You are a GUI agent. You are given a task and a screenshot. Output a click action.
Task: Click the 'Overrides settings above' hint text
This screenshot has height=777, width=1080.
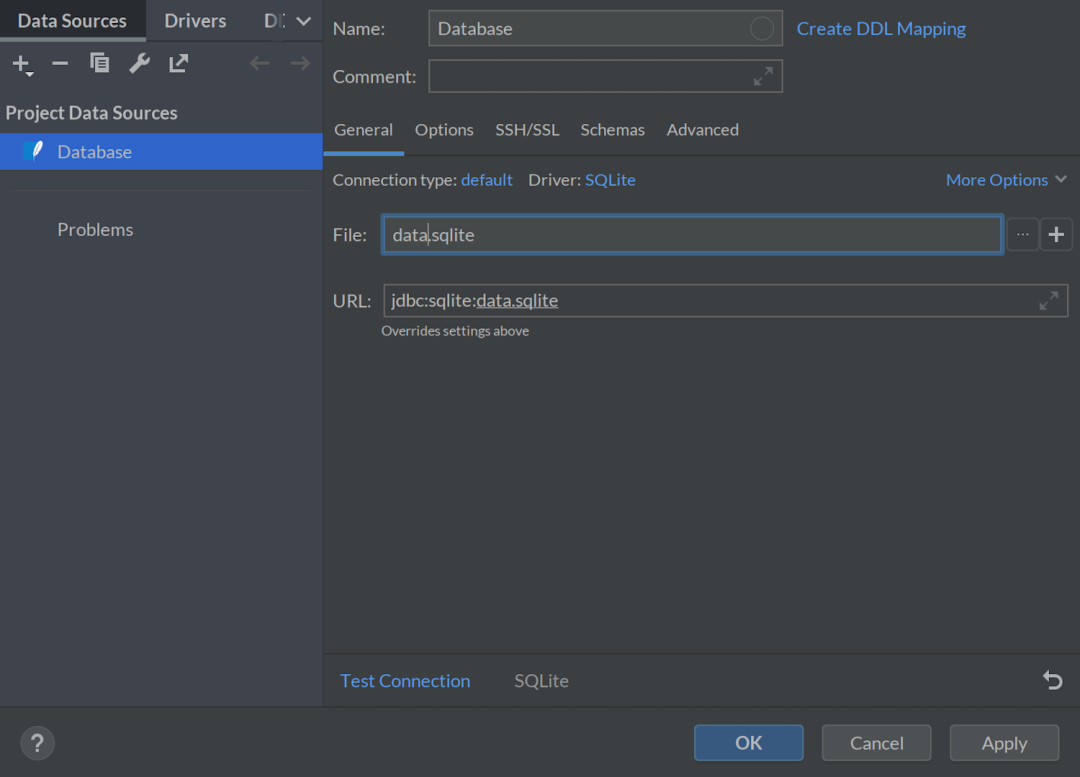pos(455,331)
